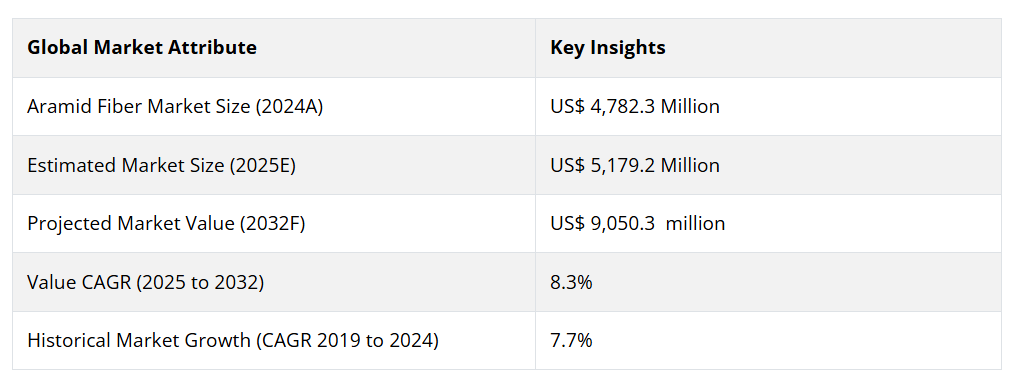Screen dimensions: 1012x378
Task: Click the (2024A) year label text
Action: point(289,106)
